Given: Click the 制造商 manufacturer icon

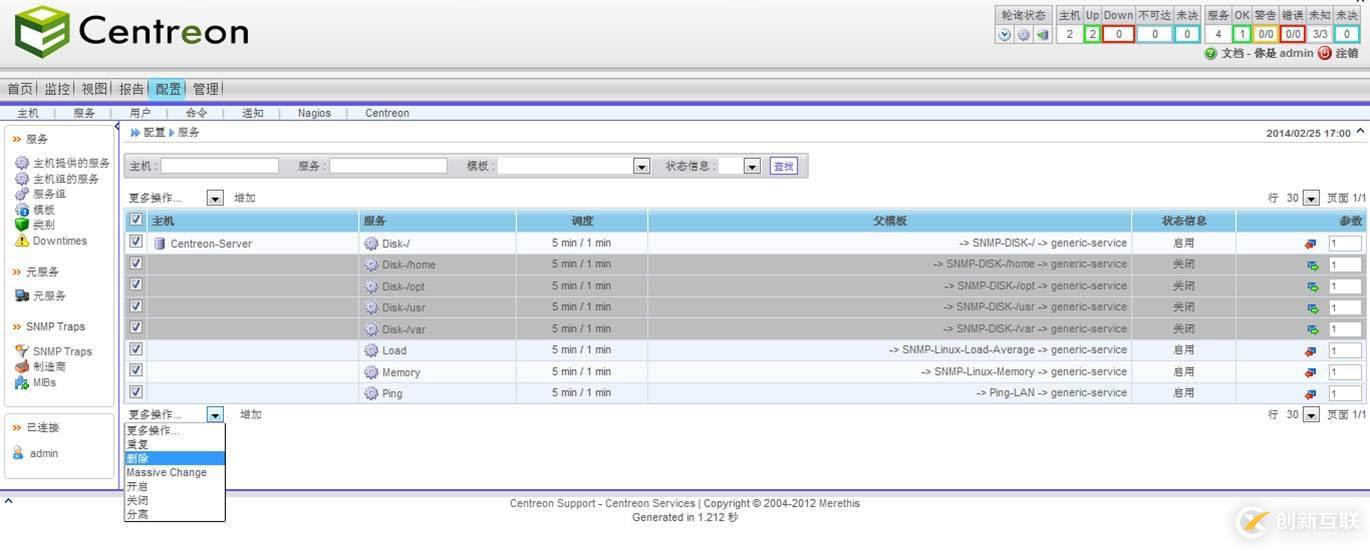Looking at the screenshot, I should pyautogui.click(x=22, y=367).
